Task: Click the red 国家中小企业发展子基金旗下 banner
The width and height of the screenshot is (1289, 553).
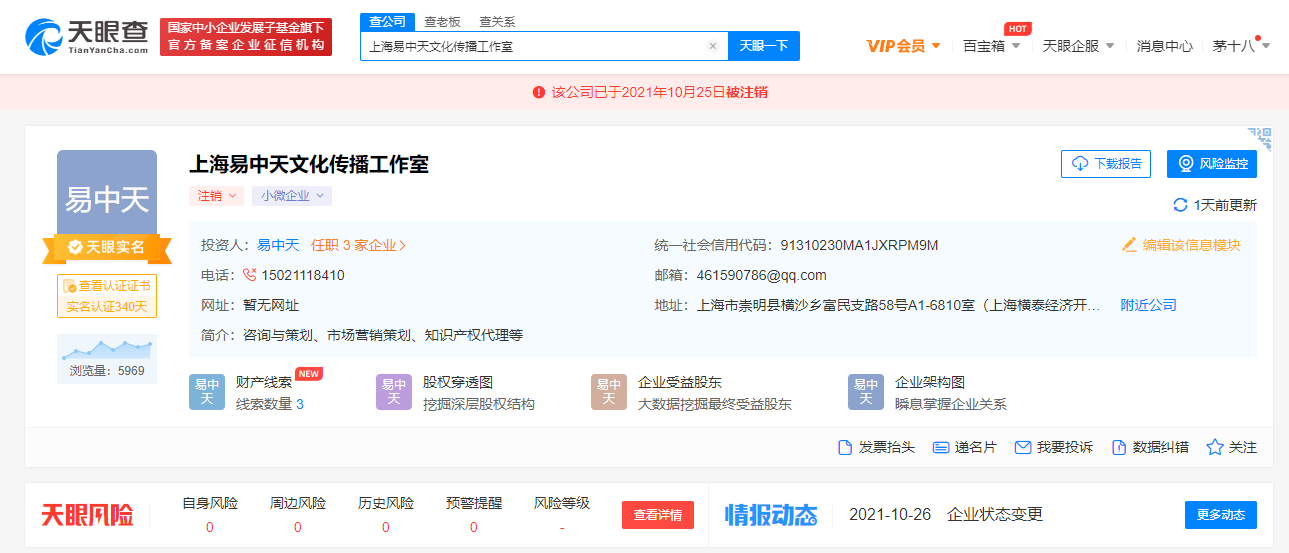Action: [246, 36]
